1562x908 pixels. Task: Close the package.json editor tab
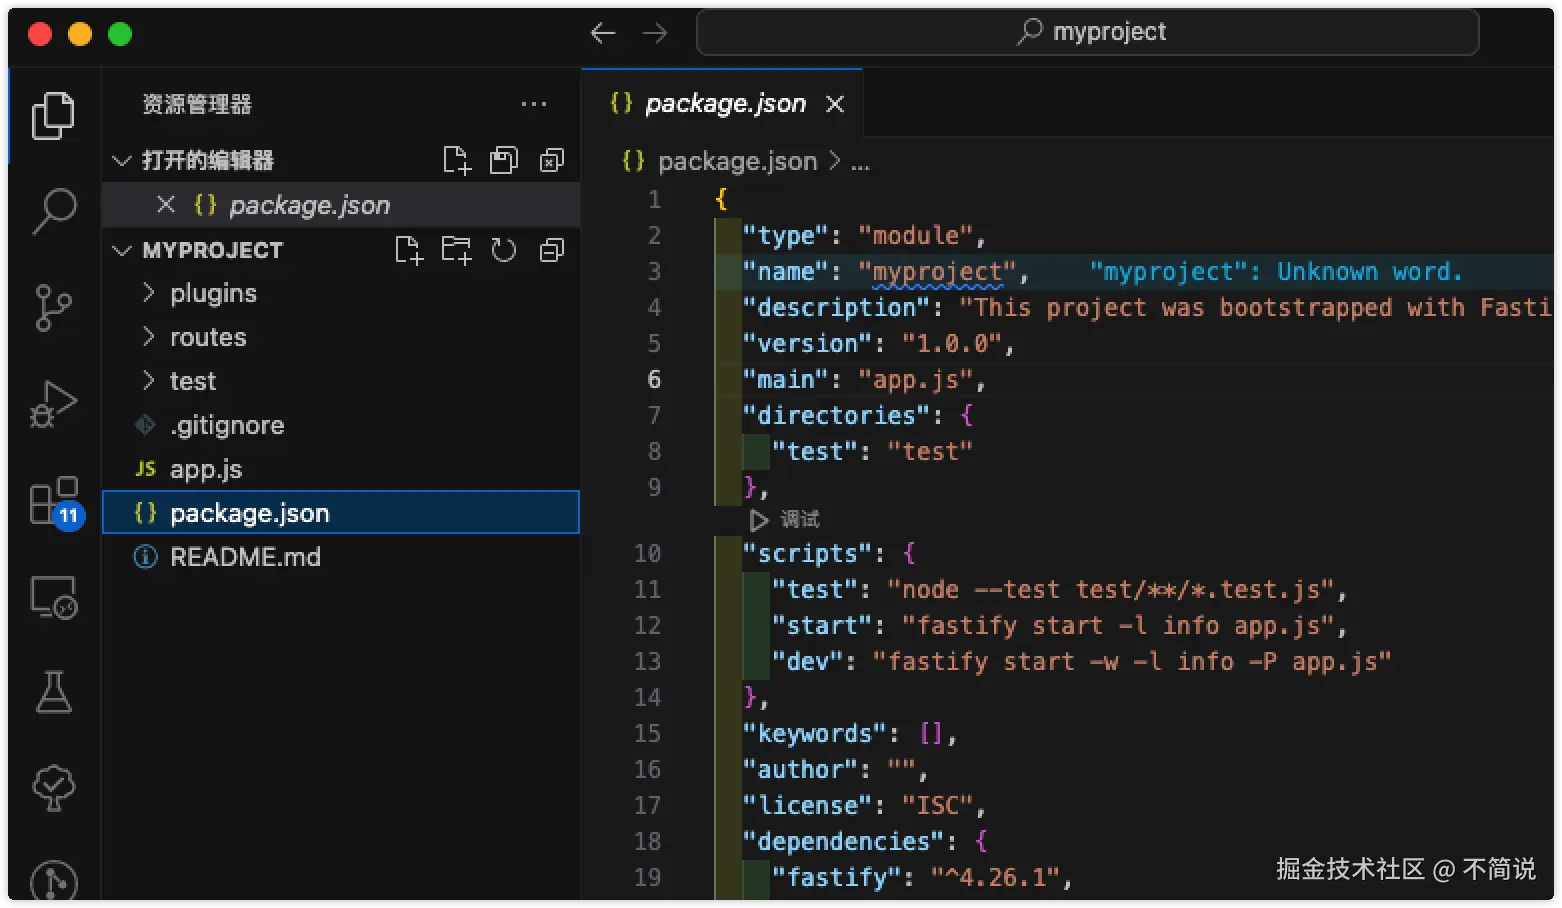[835, 104]
